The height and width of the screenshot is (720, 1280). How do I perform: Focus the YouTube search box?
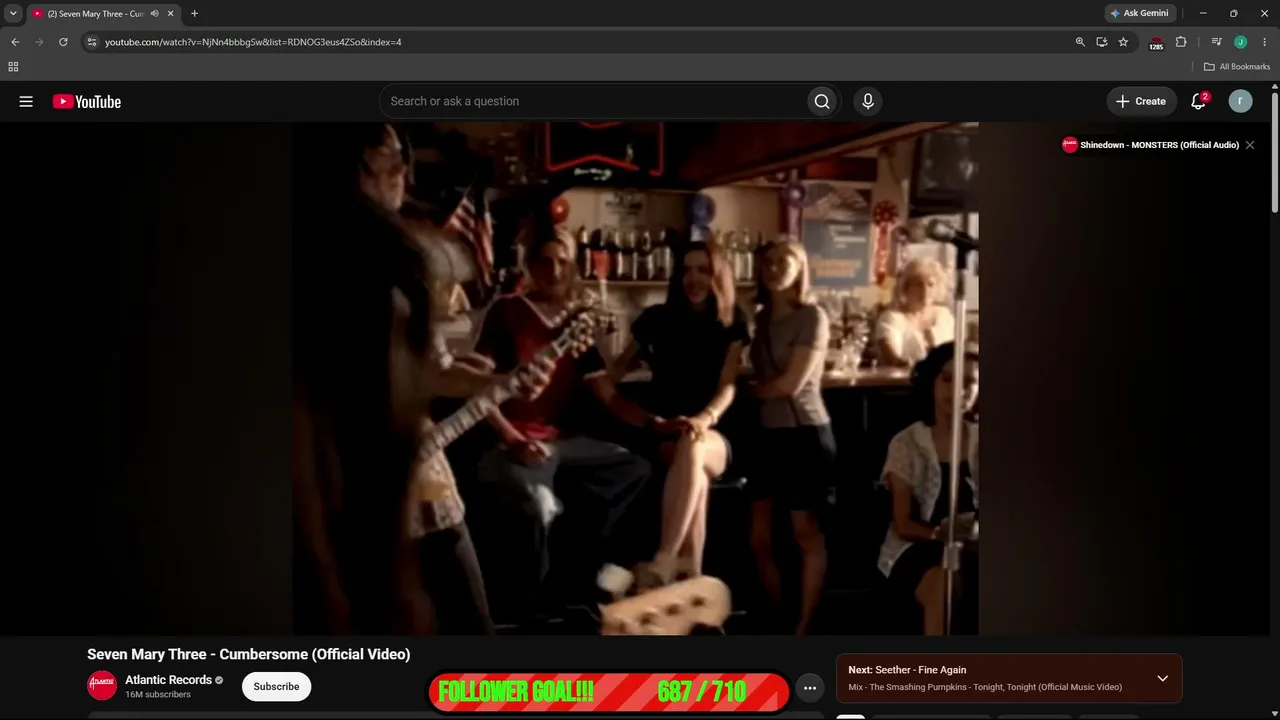[x=593, y=101]
